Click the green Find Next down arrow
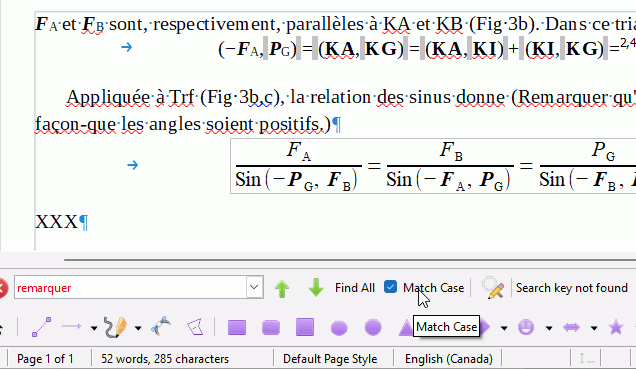 [x=316, y=288]
